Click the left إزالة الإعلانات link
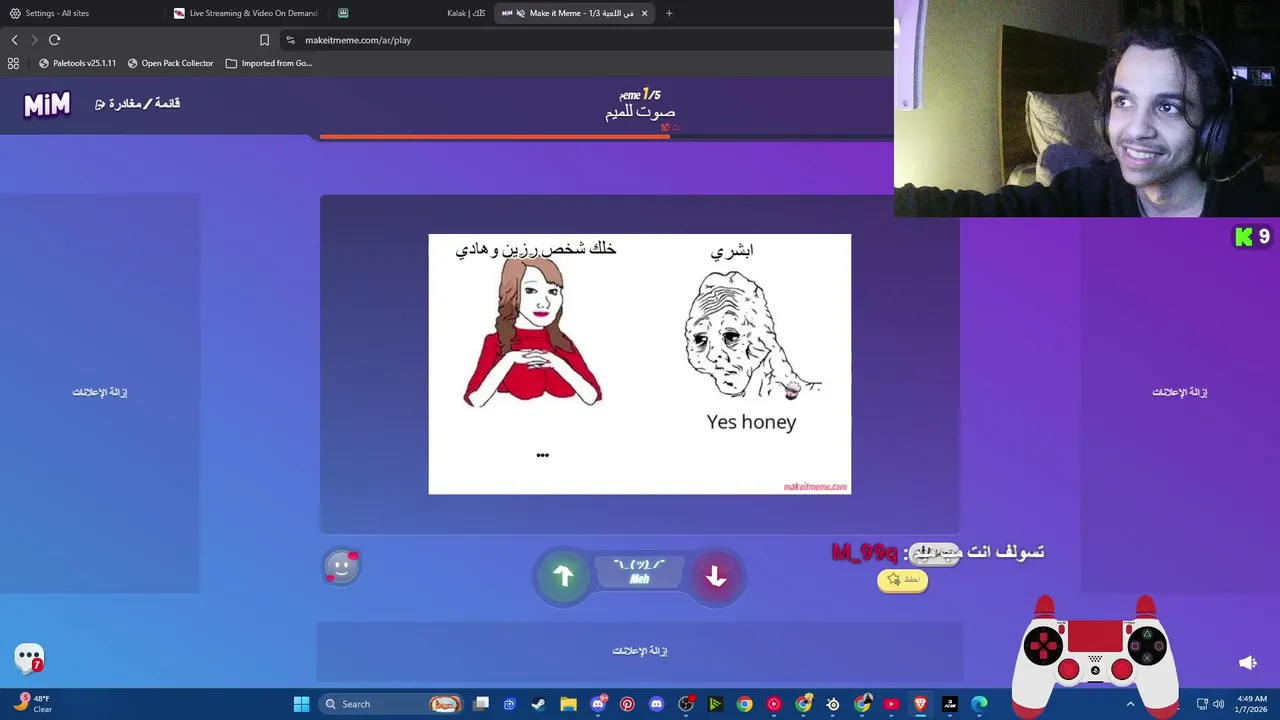 click(x=100, y=392)
